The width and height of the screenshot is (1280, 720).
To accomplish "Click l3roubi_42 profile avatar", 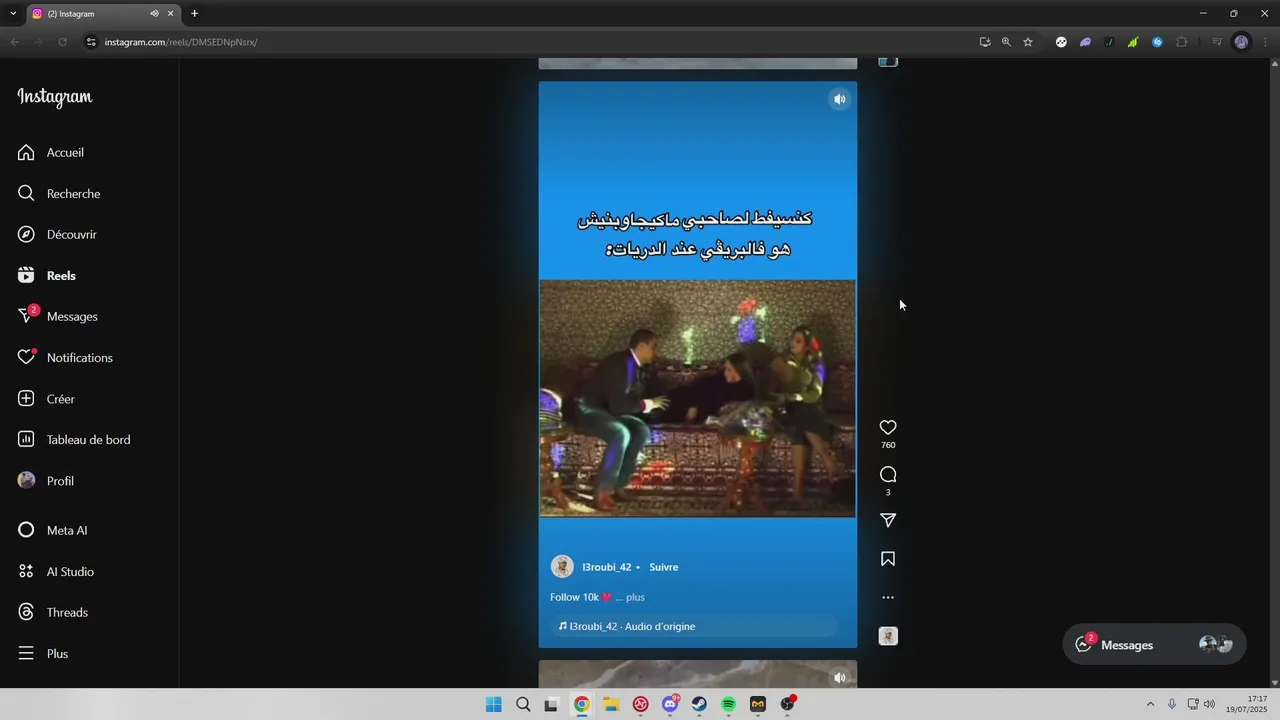I will pyautogui.click(x=562, y=567).
